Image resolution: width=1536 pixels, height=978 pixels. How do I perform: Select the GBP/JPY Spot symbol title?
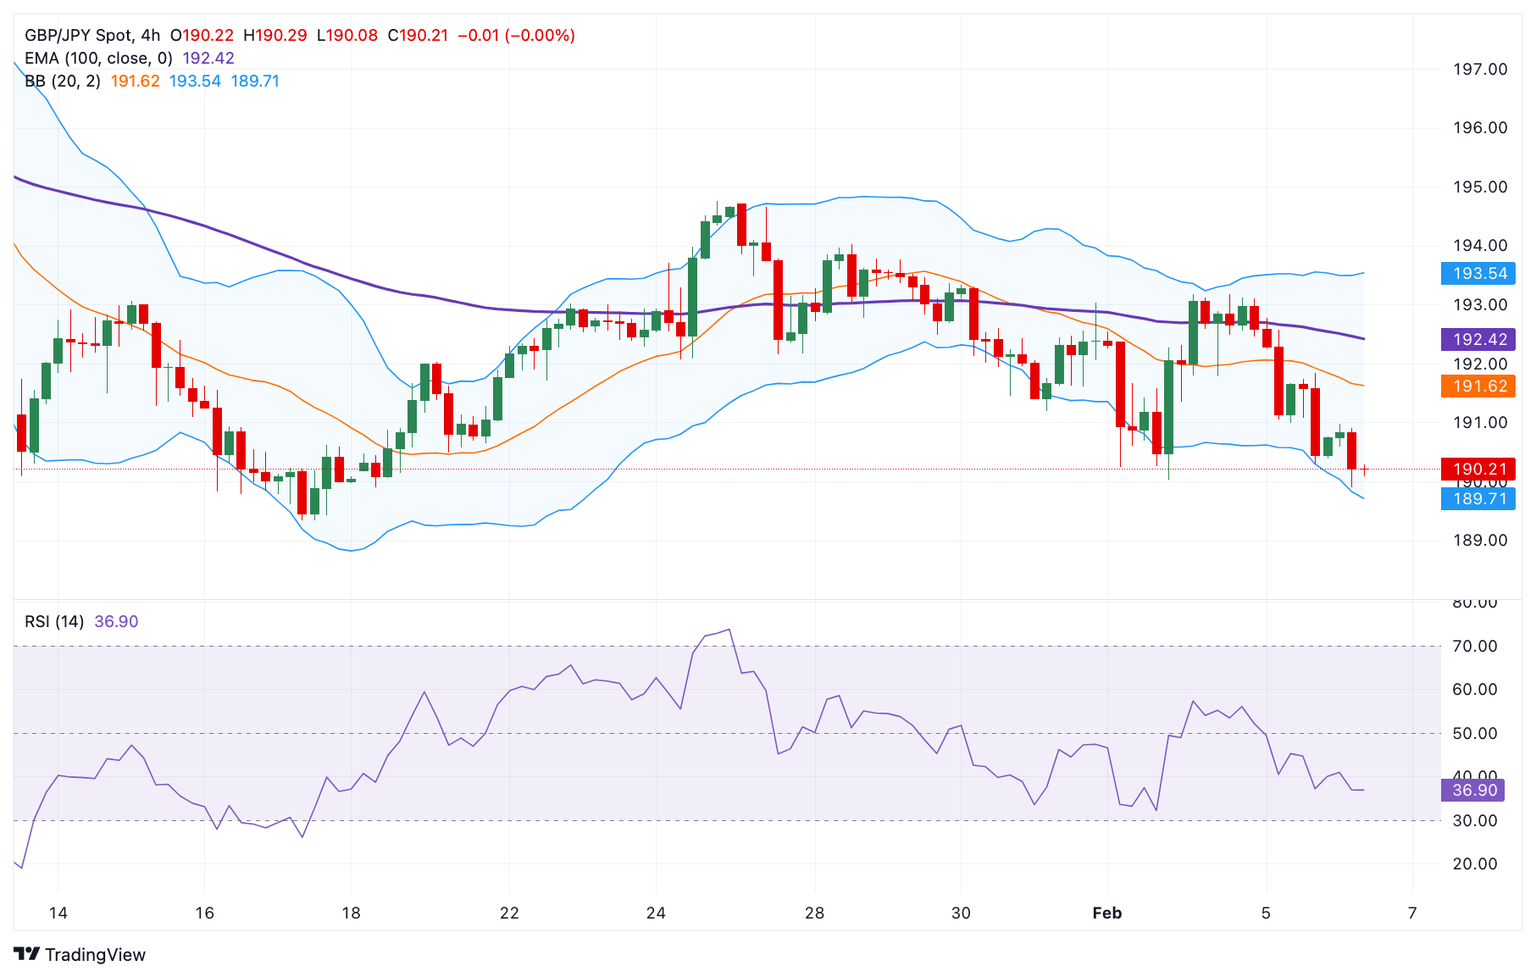coord(78,35)
